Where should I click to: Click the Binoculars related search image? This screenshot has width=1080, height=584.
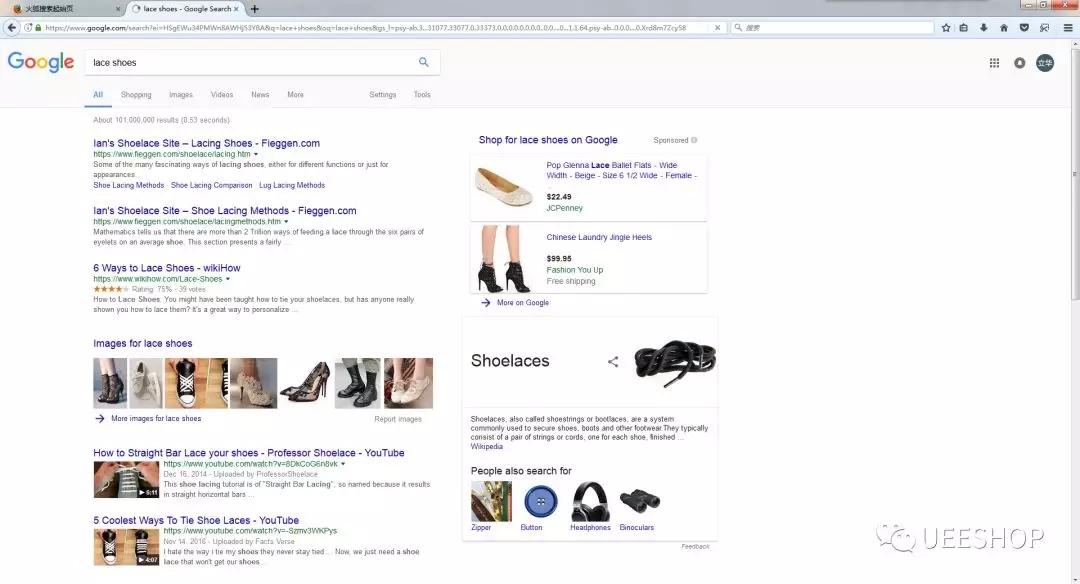tap(639, 501)
